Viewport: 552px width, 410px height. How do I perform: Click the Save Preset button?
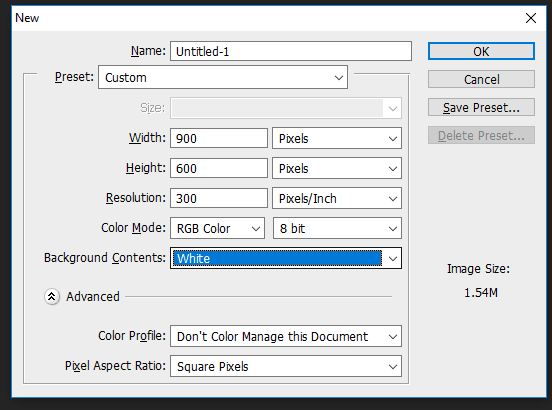481,107
